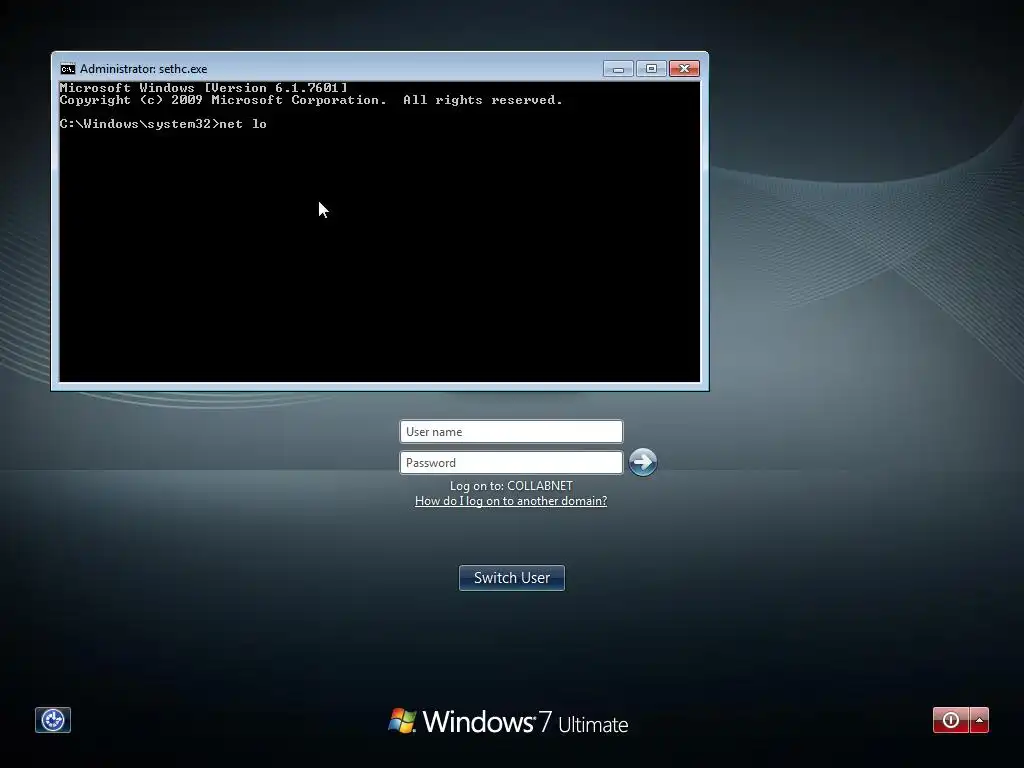Open the shutdown options arrow menu
The height and width of the screenshot is (768, 1024).
[x=979, y=720]
